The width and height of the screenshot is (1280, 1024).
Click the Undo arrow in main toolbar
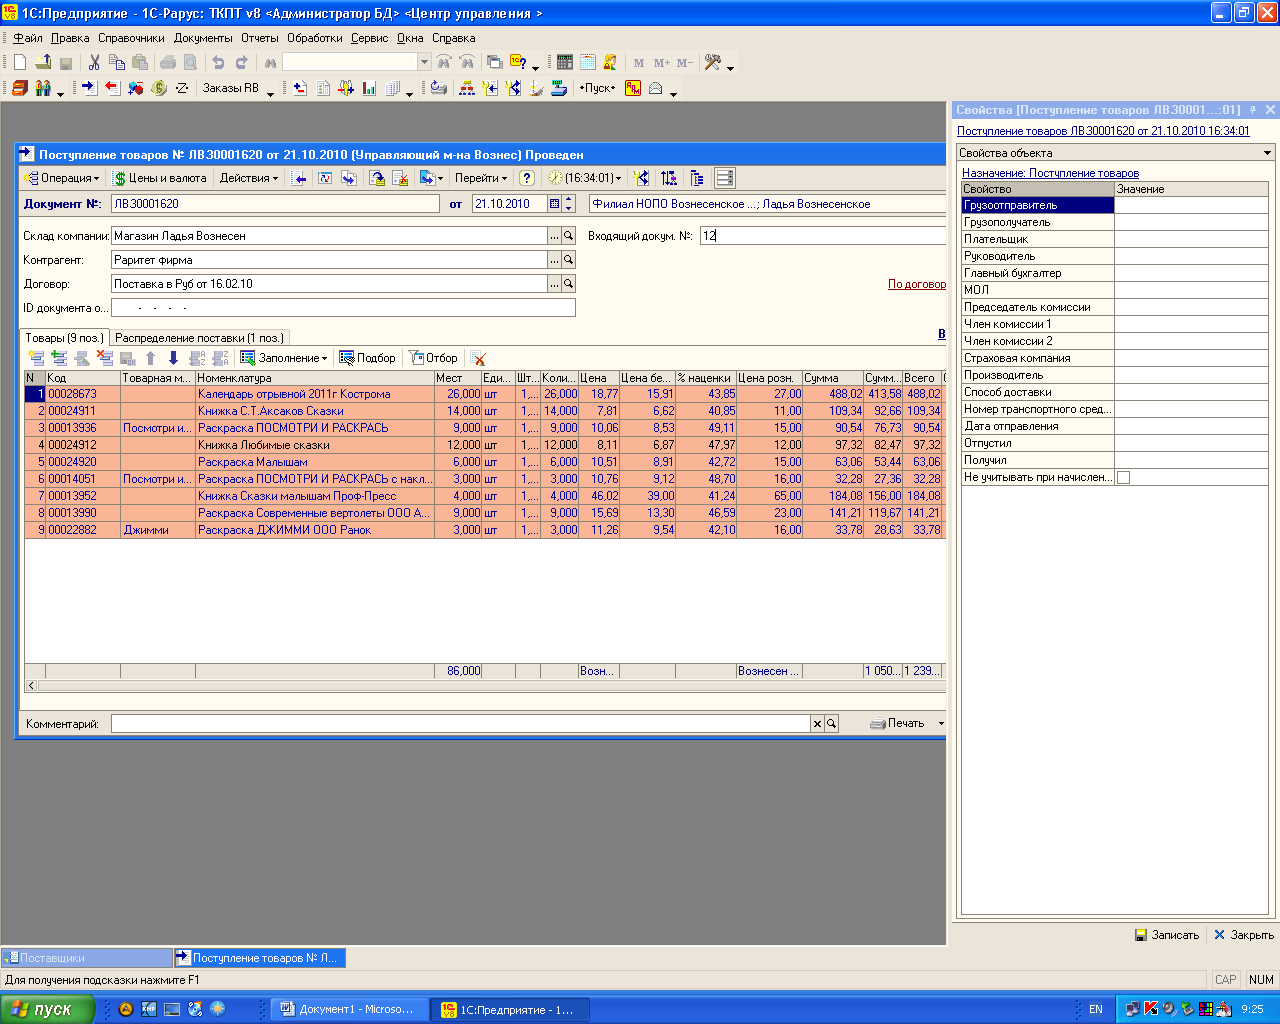tap(218, 62)
